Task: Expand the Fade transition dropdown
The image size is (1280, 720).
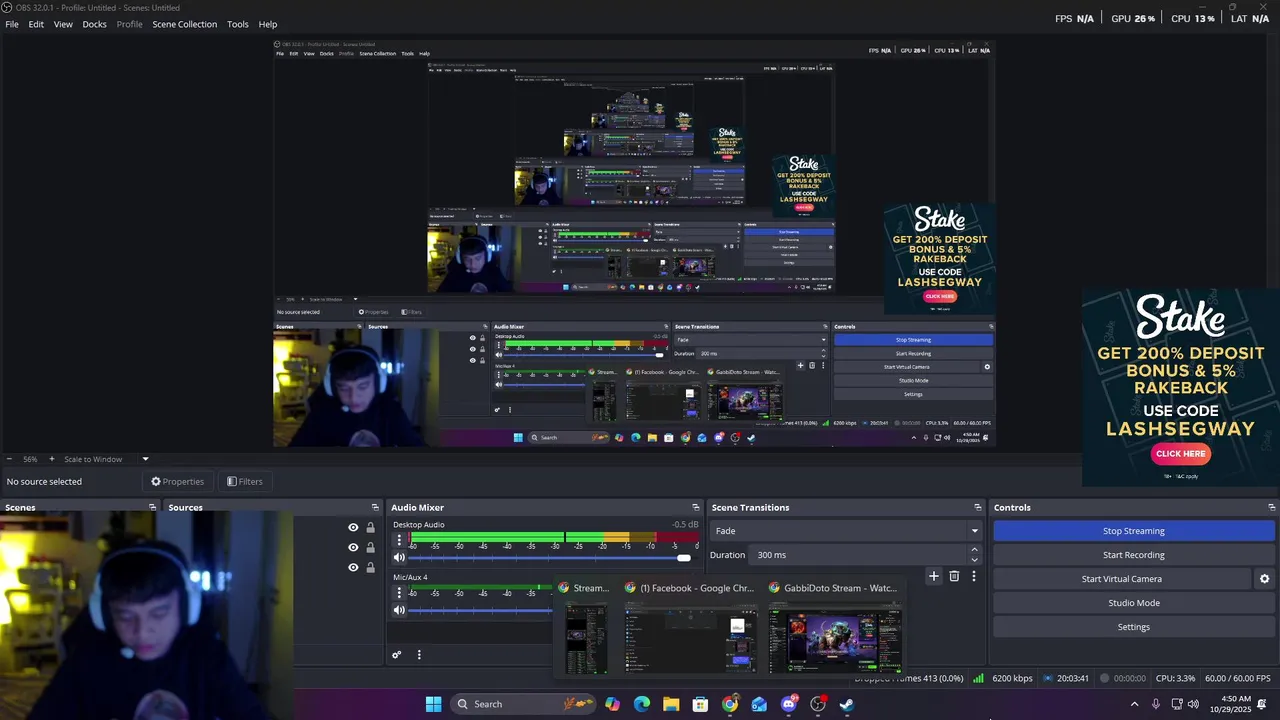Action: [x=974, y=531]
